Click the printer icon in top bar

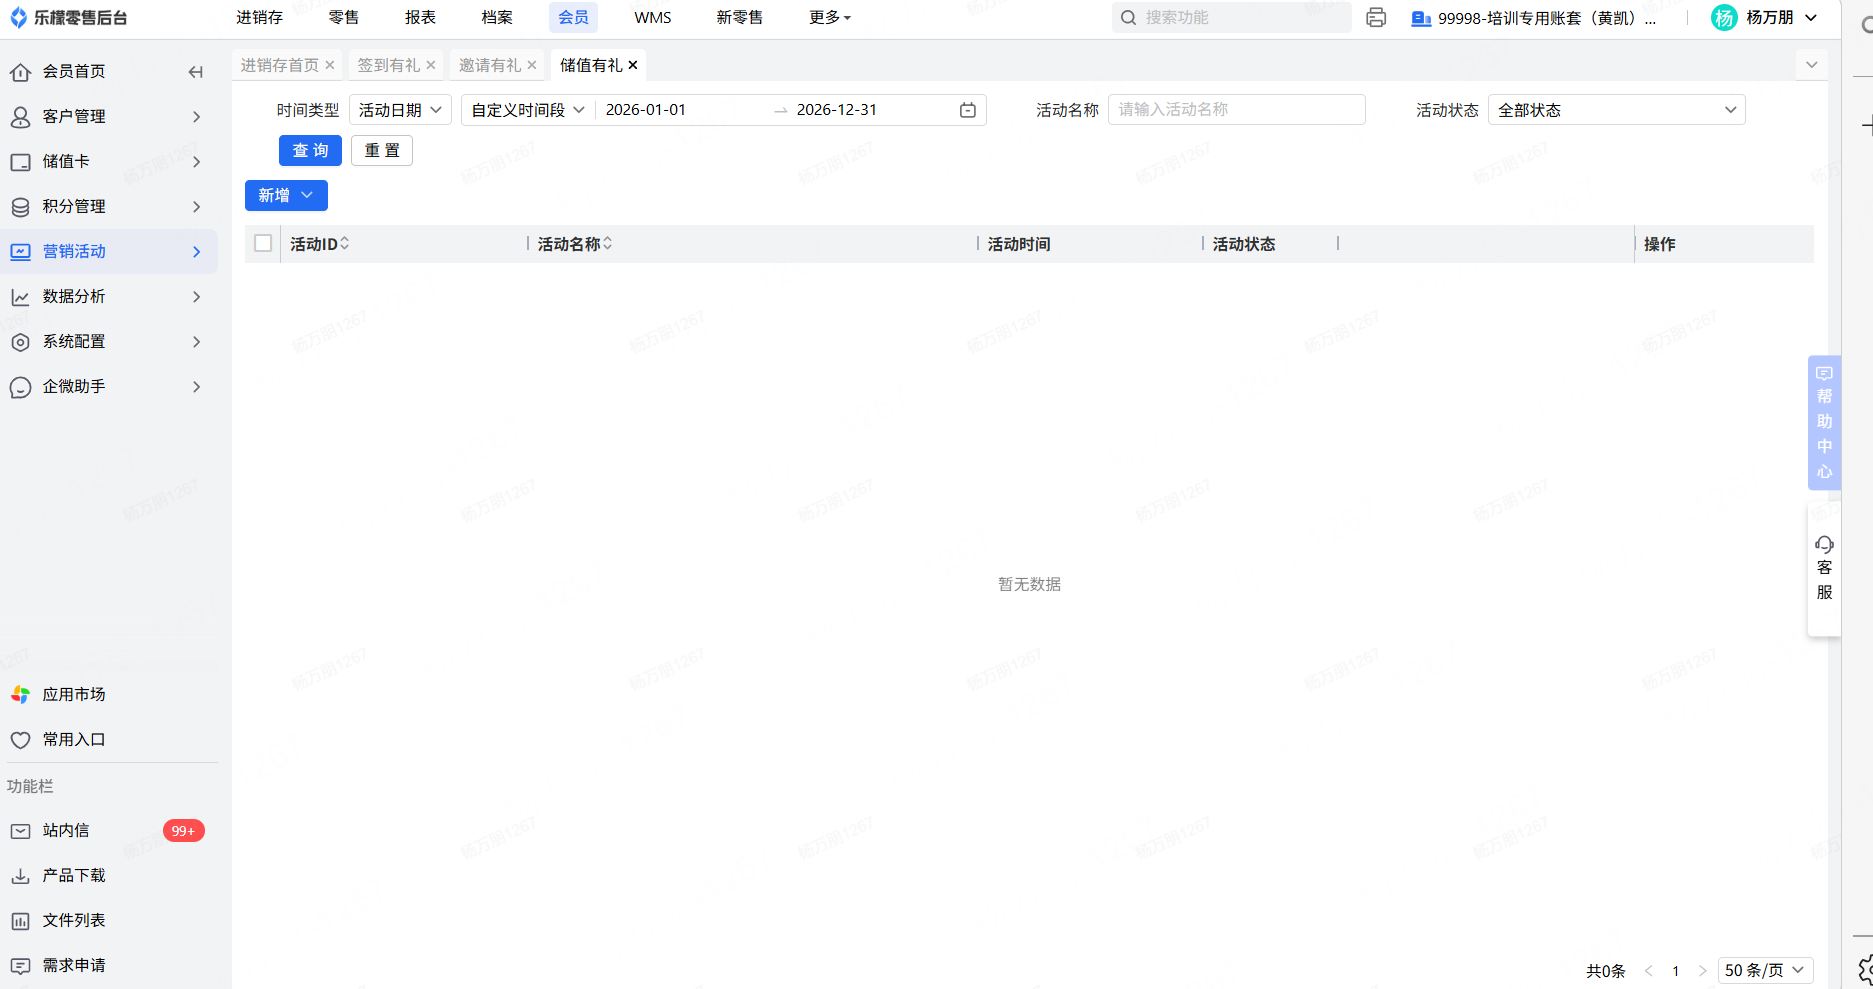[1376, 17]
